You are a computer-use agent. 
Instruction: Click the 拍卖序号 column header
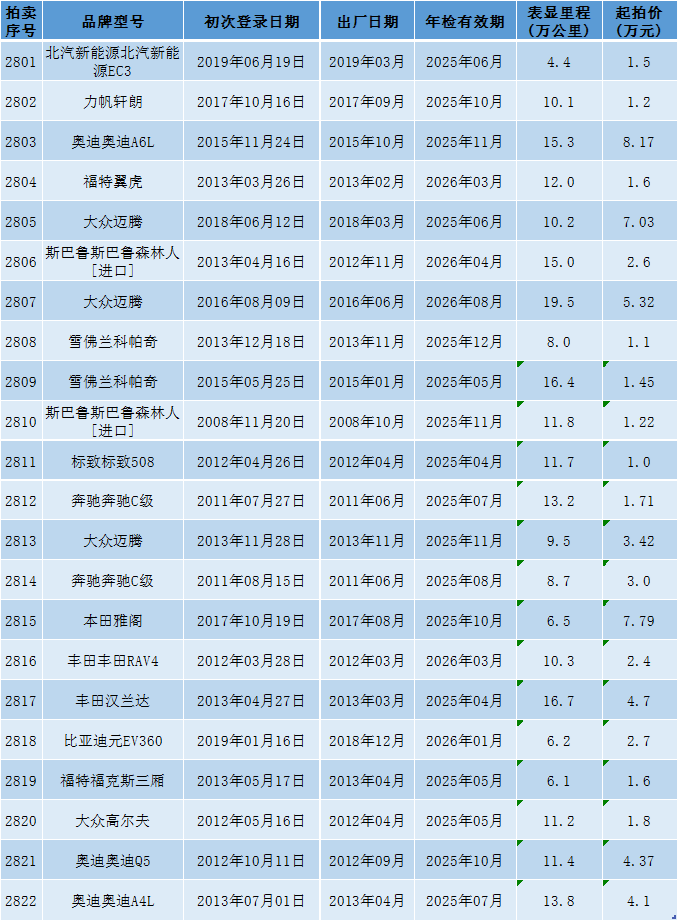21,21
